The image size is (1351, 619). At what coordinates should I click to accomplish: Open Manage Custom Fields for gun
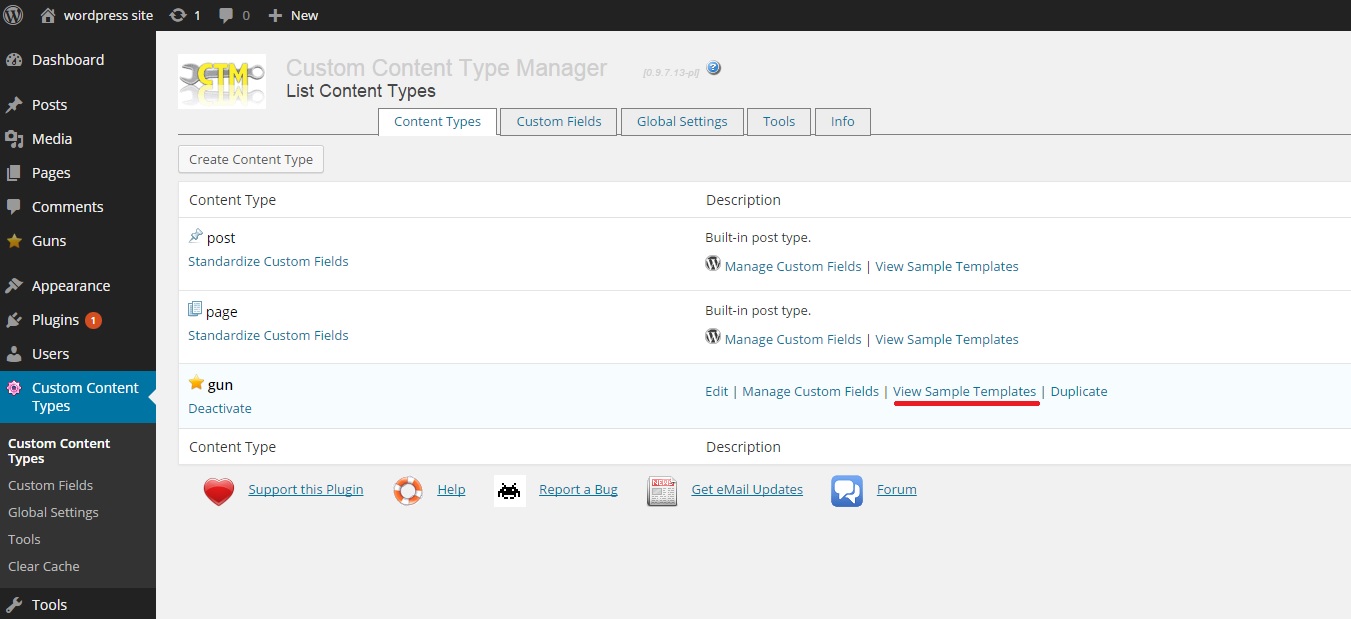pos(811,392)
